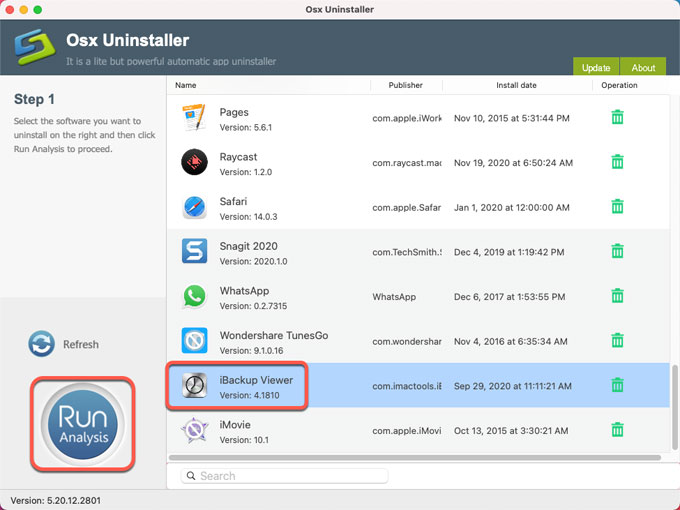This screenshot has width=680, height=510.
Task: Sort by the Publisher column header
Action: coord(405,85)
